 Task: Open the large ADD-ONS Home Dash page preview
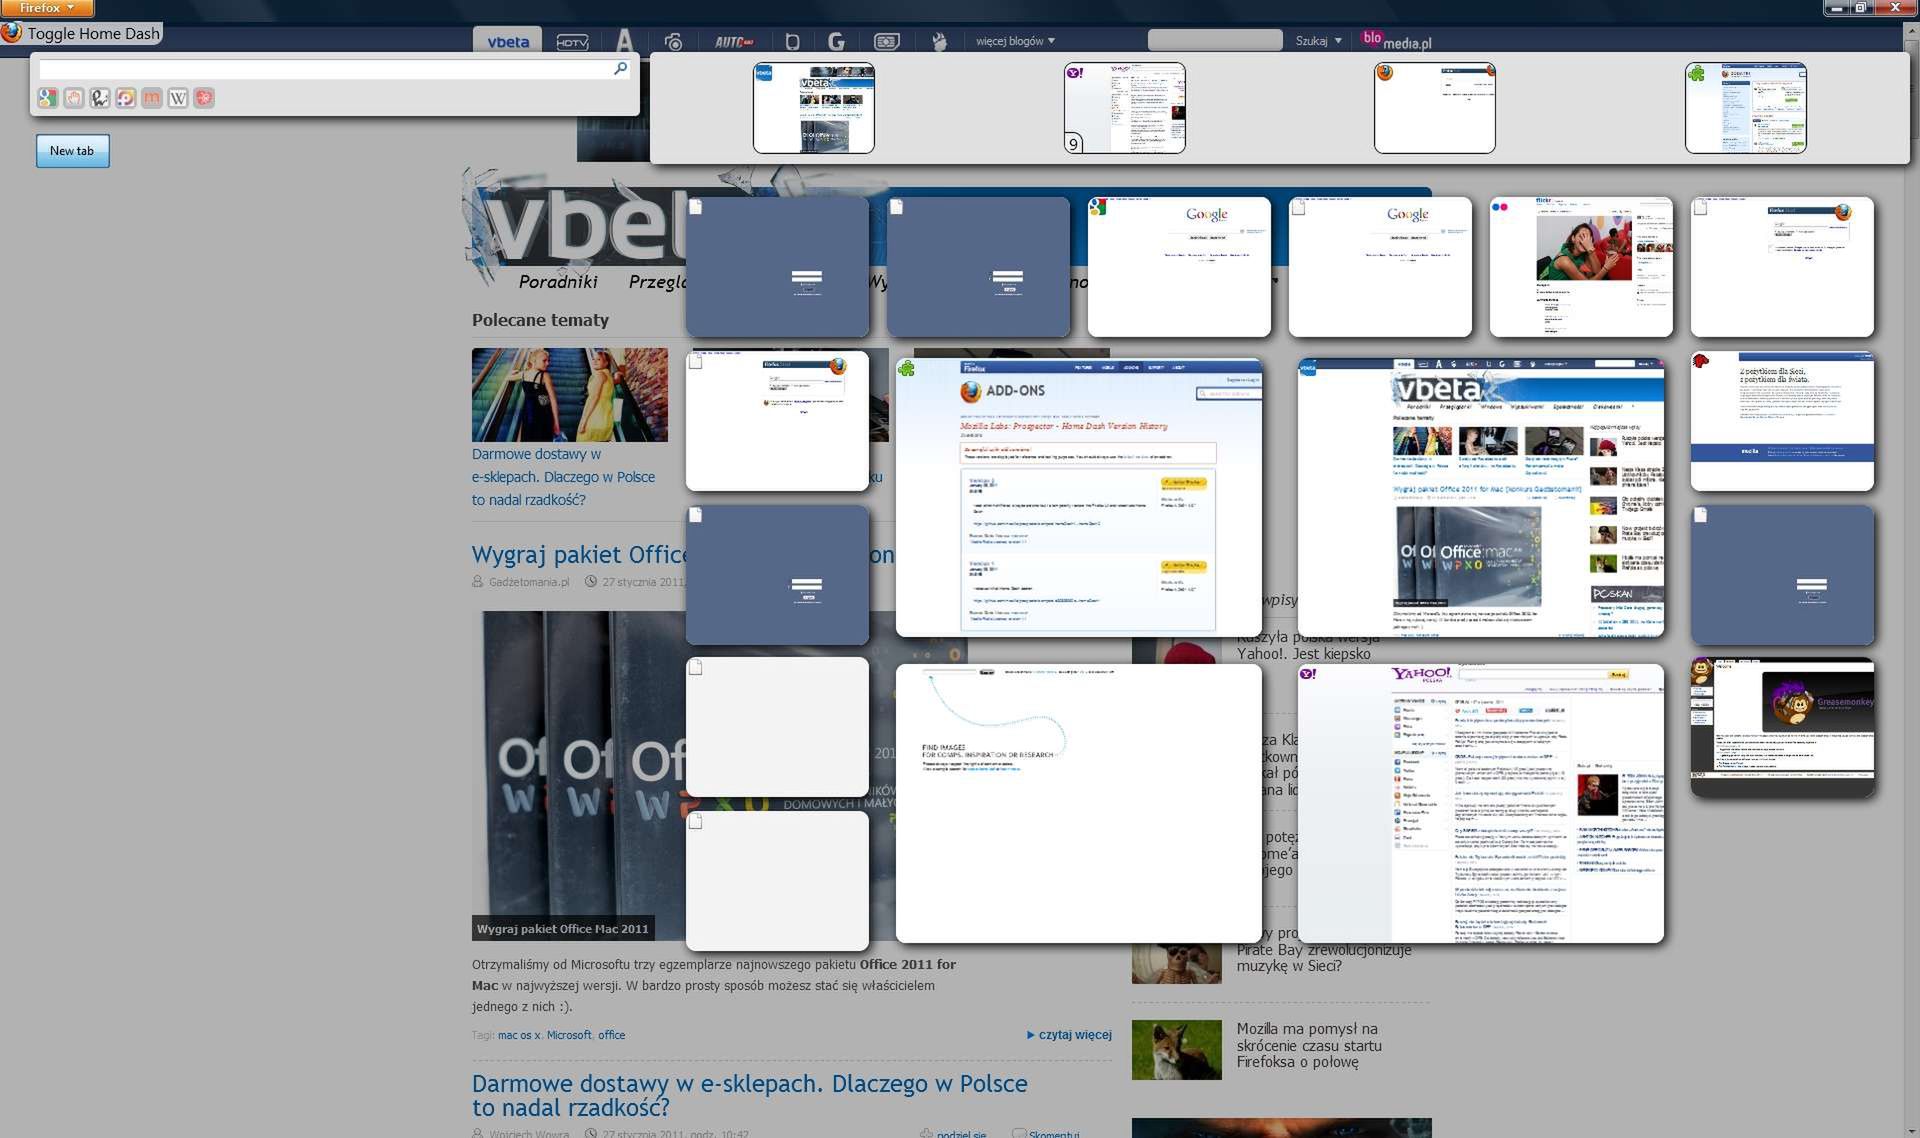pyautogui.click(x=1079, y=498)
